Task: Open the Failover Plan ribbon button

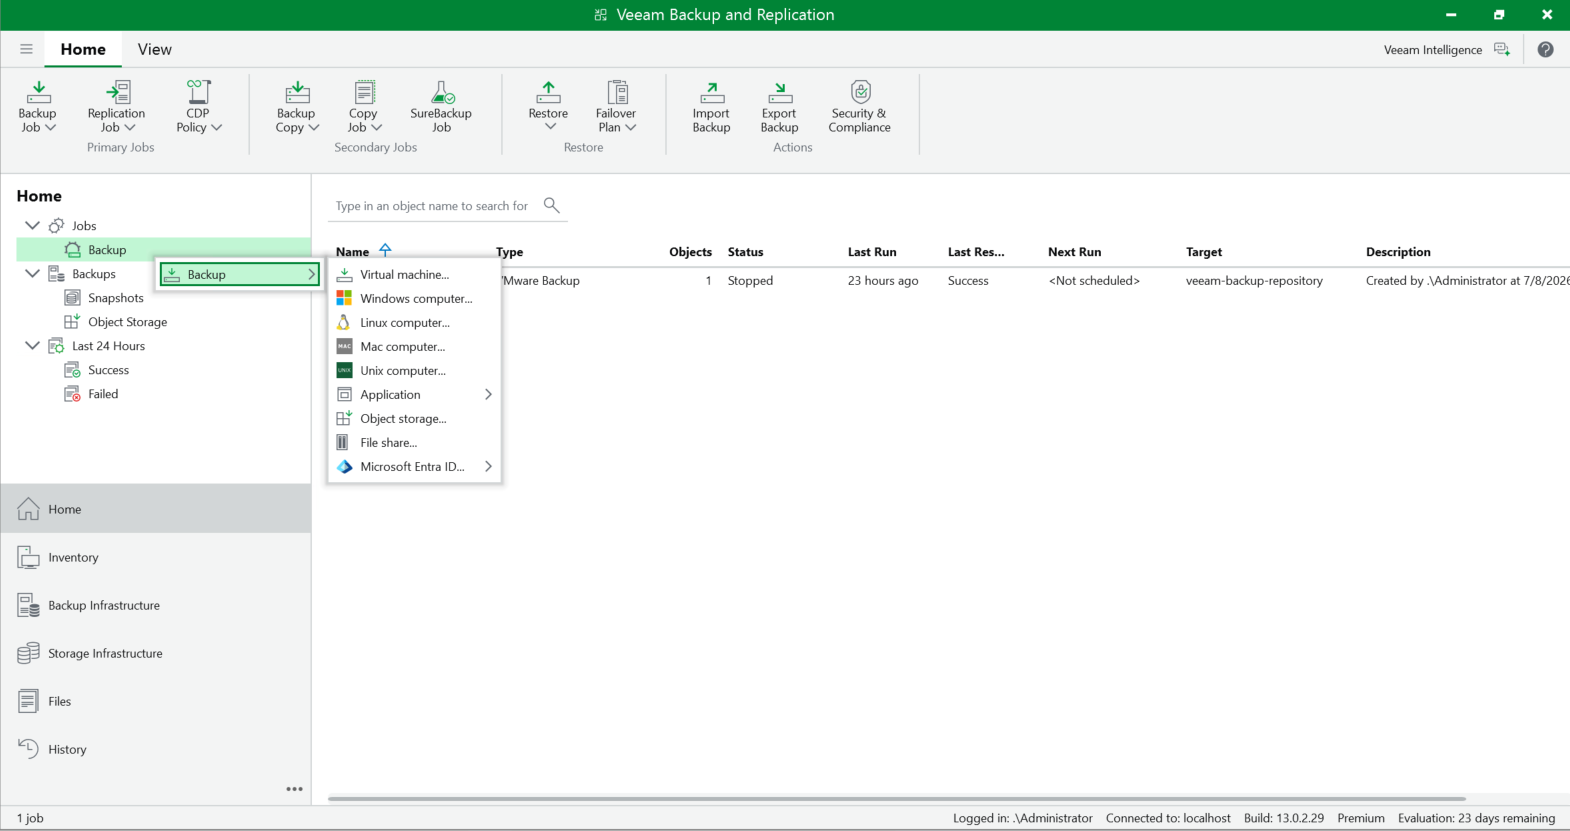Action: tap(616, 106)
